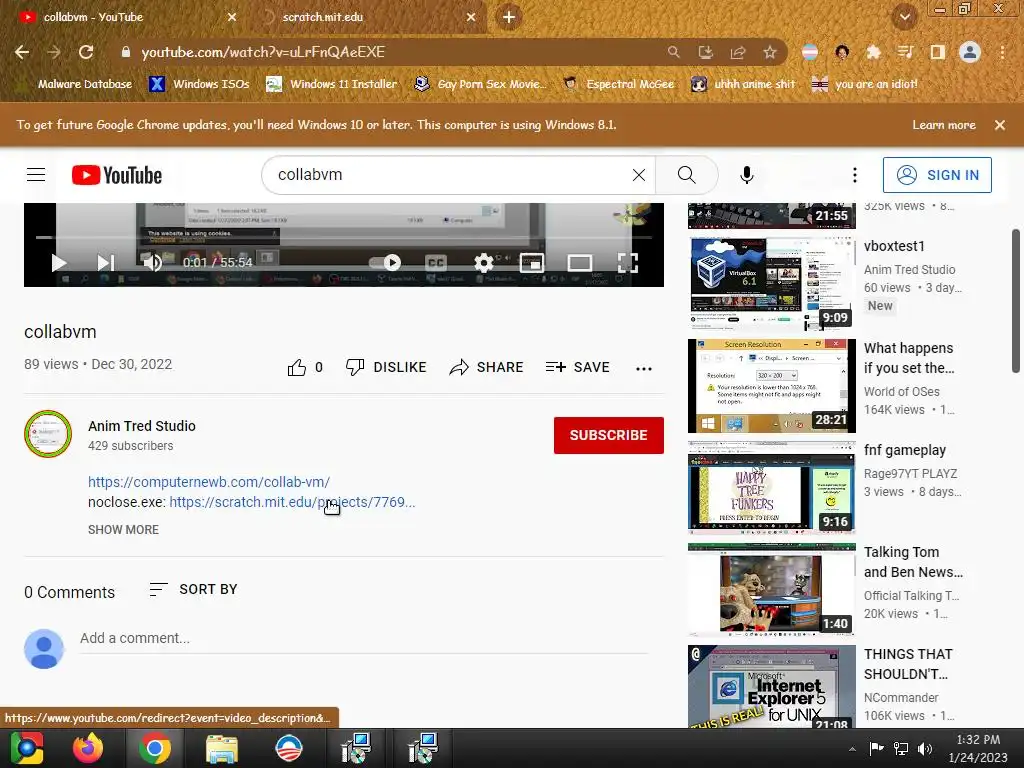The height and width of the screenshot is (768, 1024).
Task: Click the SHARE button
Action: click(x=487, y=368)
